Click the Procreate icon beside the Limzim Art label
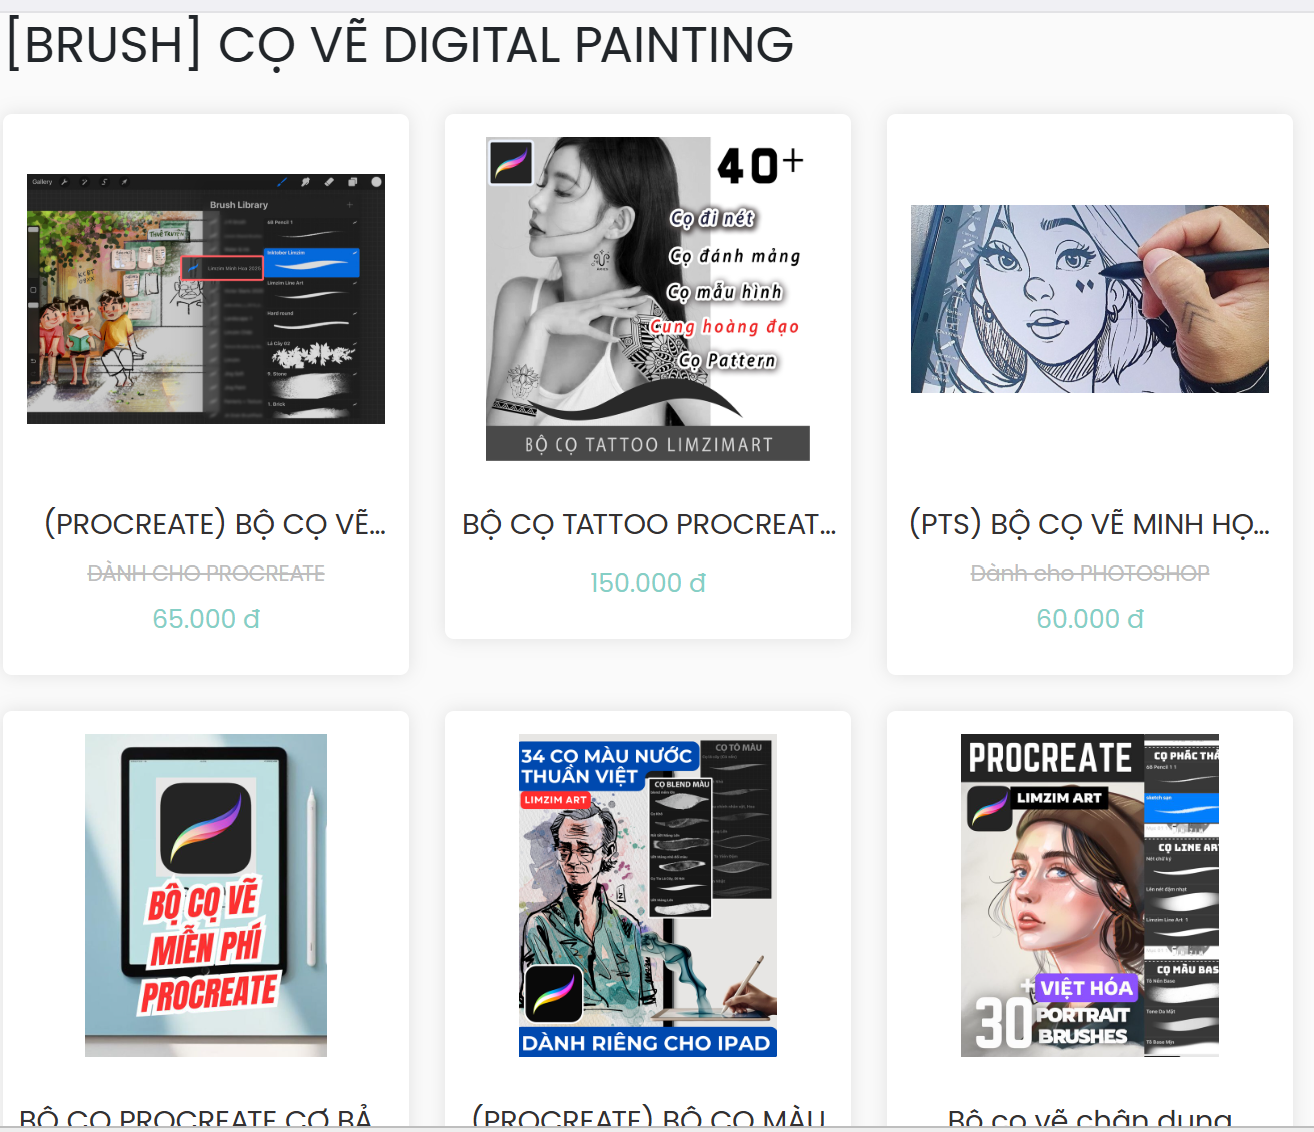Image resolution: width=1314 pixels, height=1132 pixels. point(990,808)
